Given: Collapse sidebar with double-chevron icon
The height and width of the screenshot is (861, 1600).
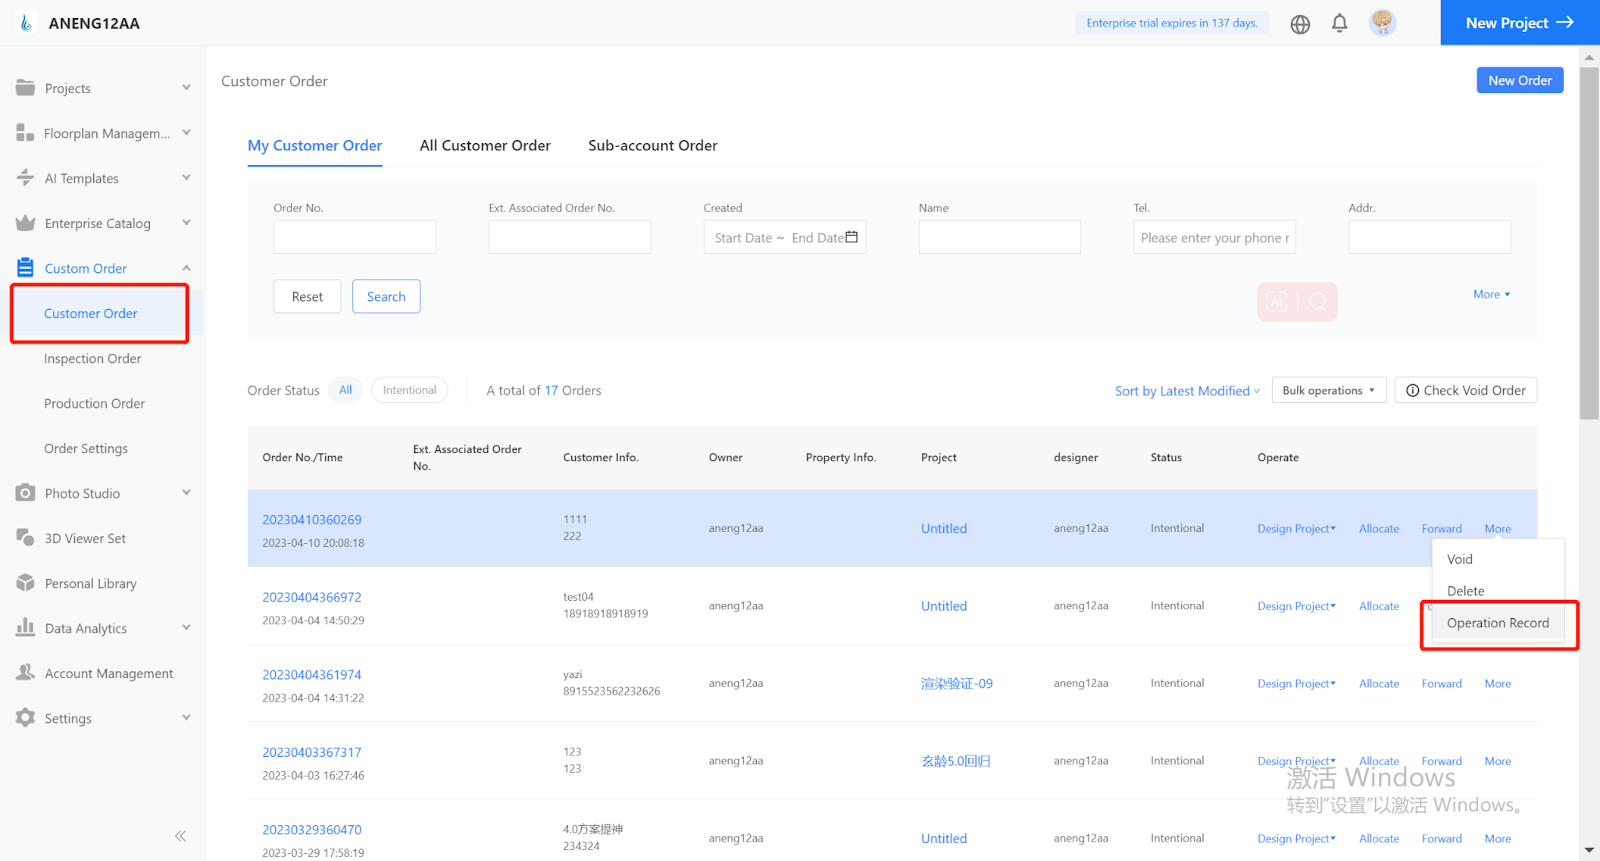Looking at the screenshot, I should point(180,836).
